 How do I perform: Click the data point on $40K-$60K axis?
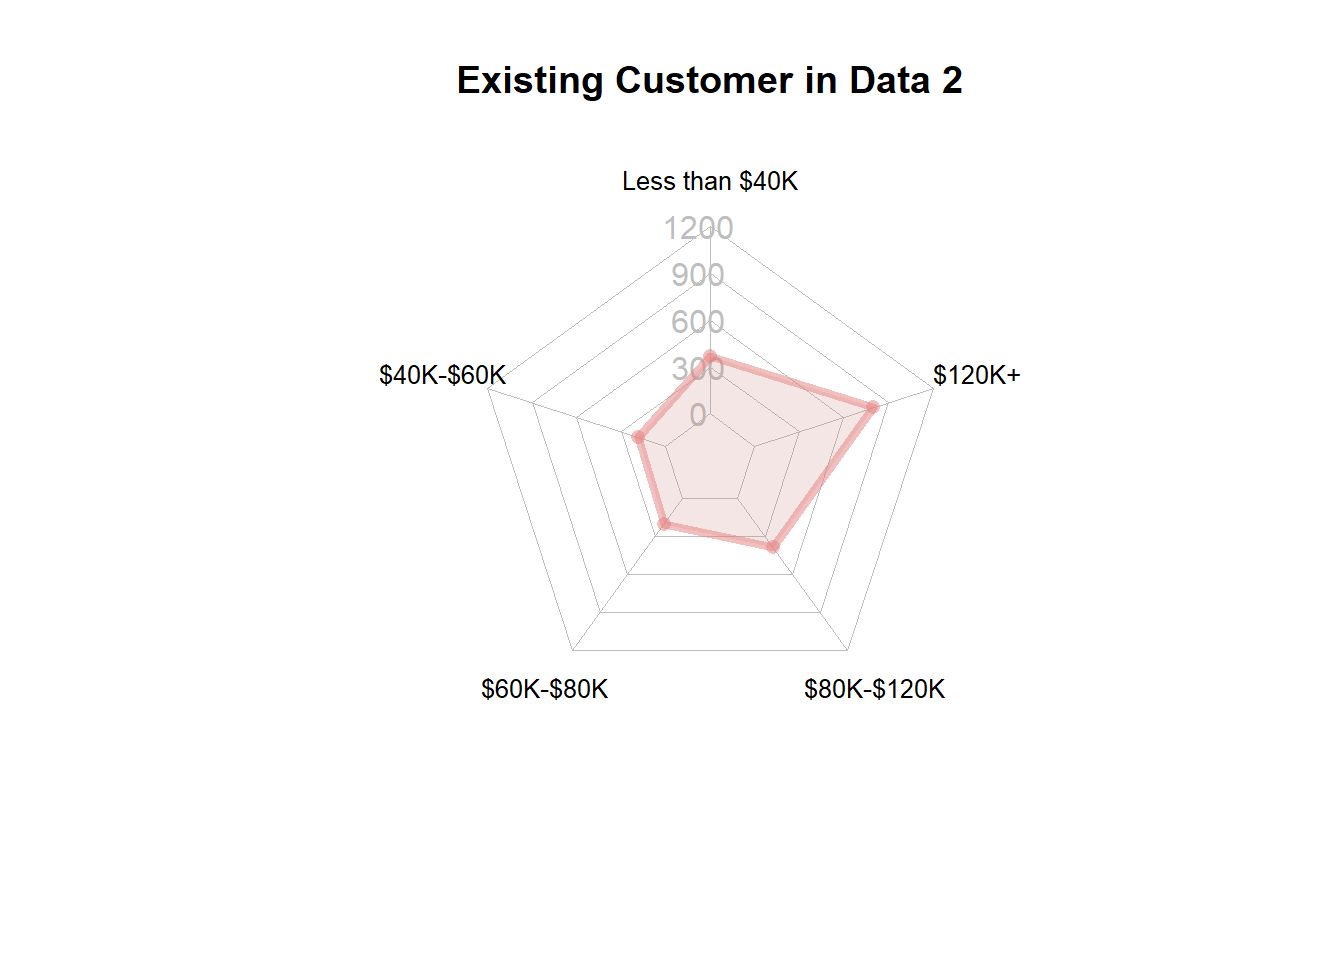click(638, 437)
